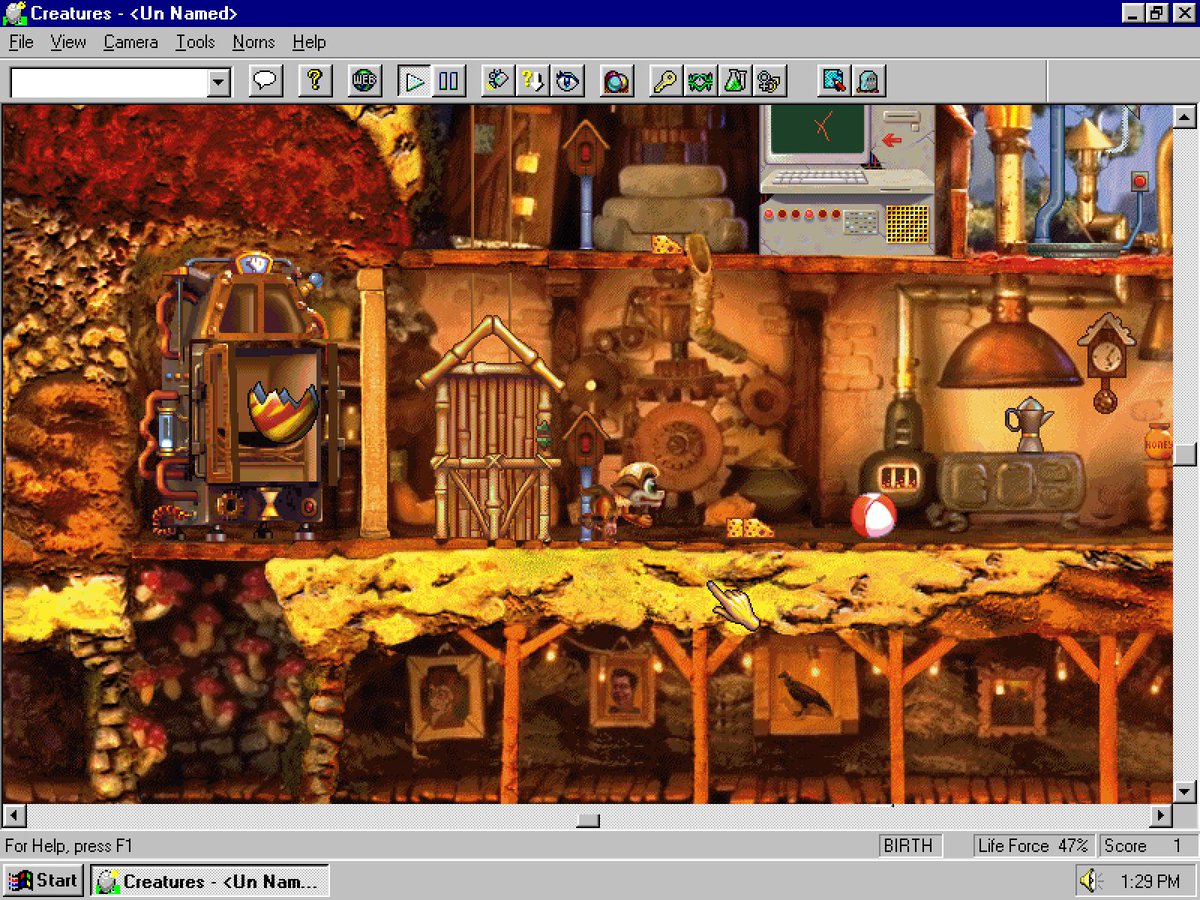The height and width of the screenshot is (900, 1200).
Task: Click the stack of grey stone slabs upstairs
Action: [x=671, y=207]
